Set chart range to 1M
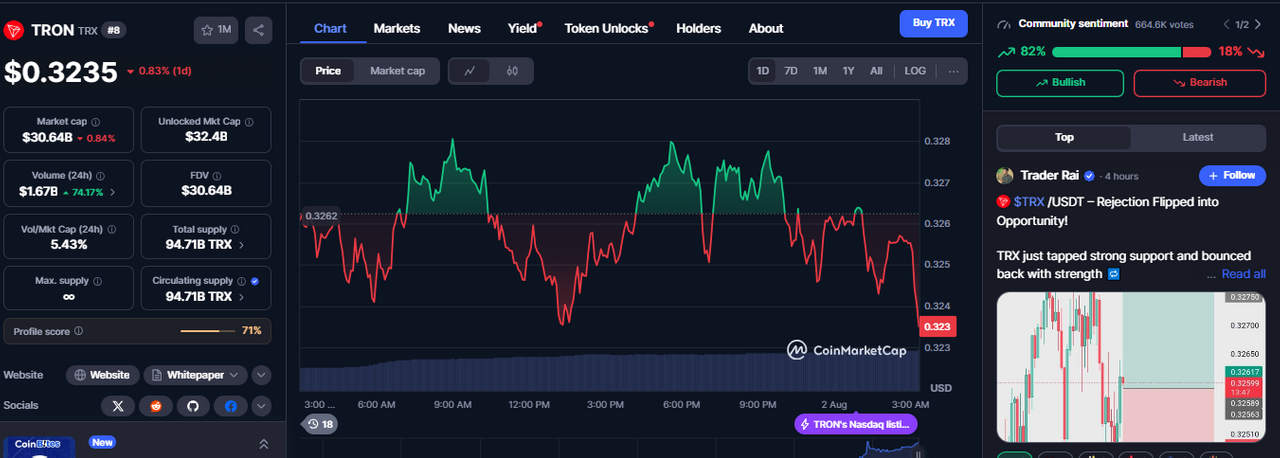Image resolution: width=1280 pixels, height=458 pixels. 820,71
